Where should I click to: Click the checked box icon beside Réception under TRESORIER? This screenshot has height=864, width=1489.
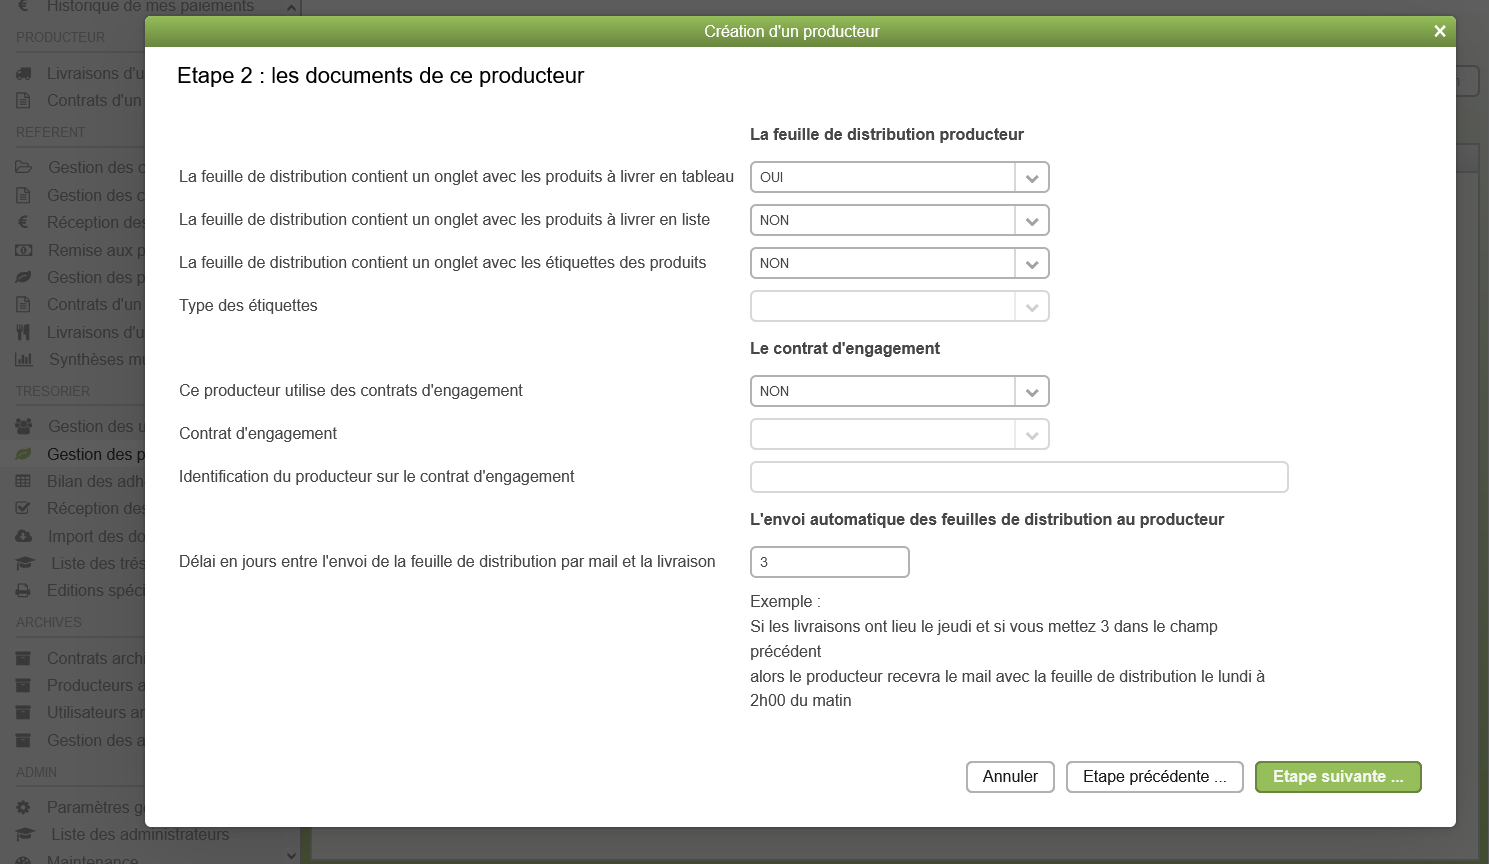(24, 508)
